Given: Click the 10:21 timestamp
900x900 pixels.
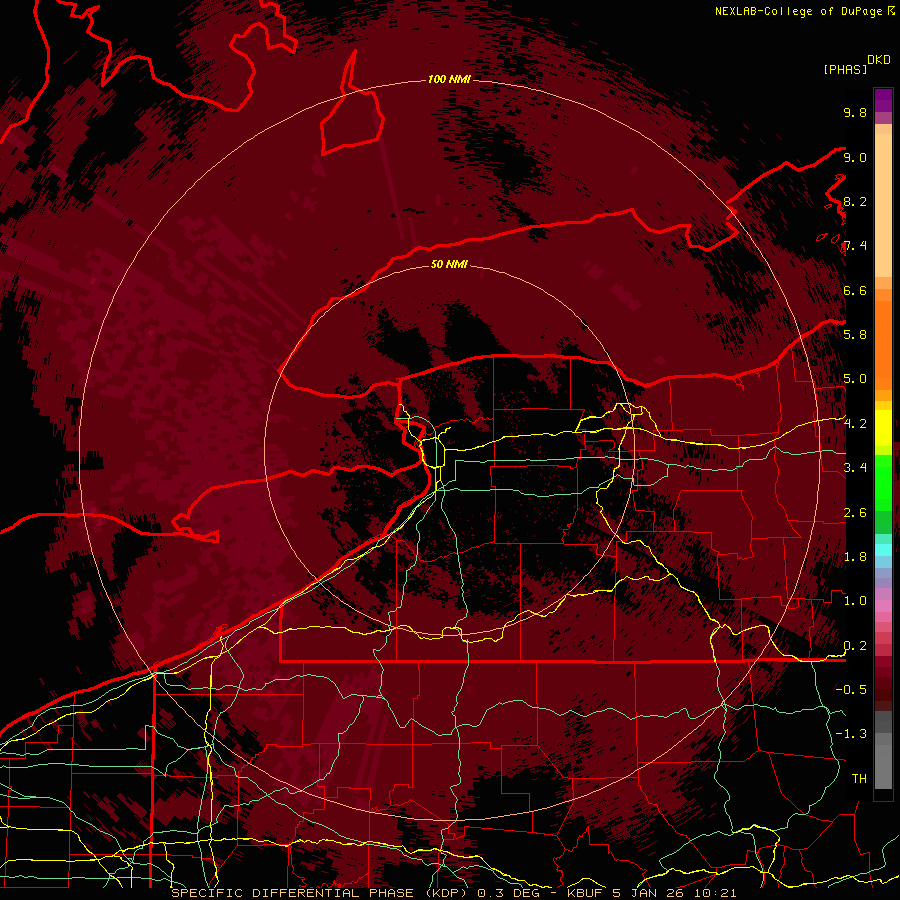Looking at the screenshot, I should (x=714, y=893).
